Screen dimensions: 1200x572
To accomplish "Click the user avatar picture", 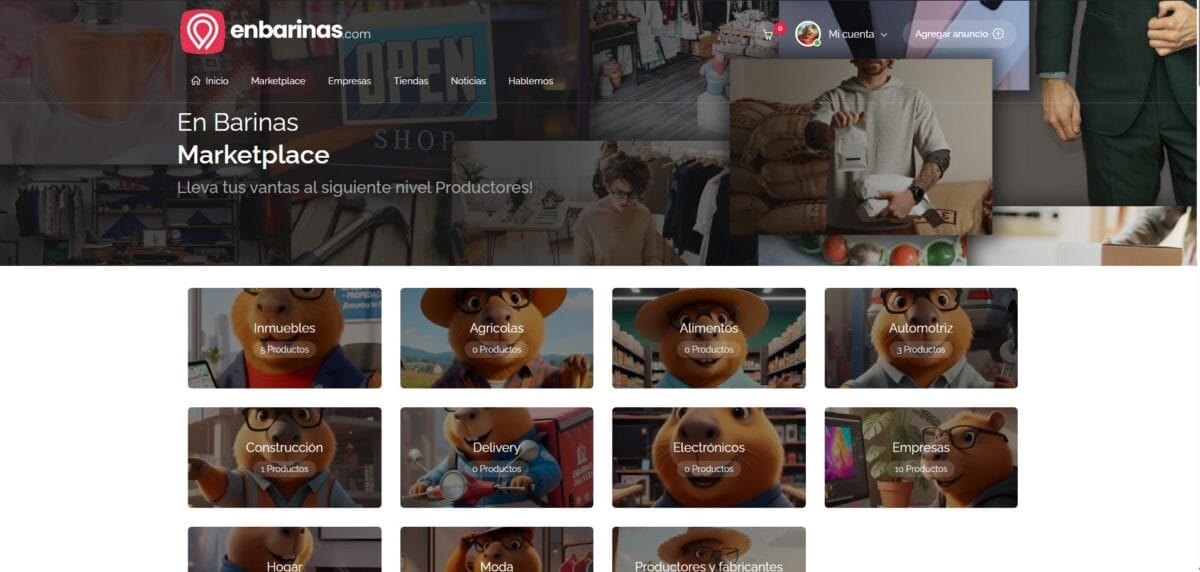I will [x=807, y=34].
